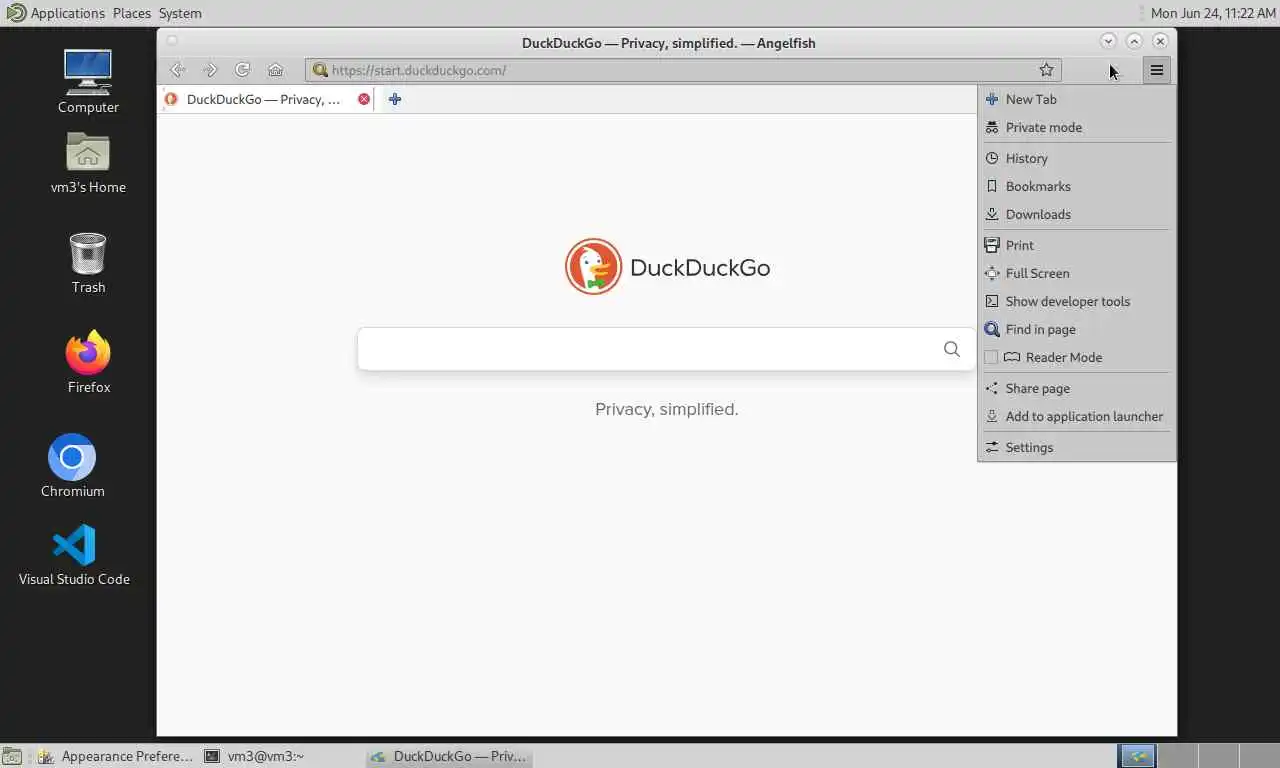Viewport: 1280px width, 768px height.
Task: Bookmark page with the star icon
Action: point(1046,70)
